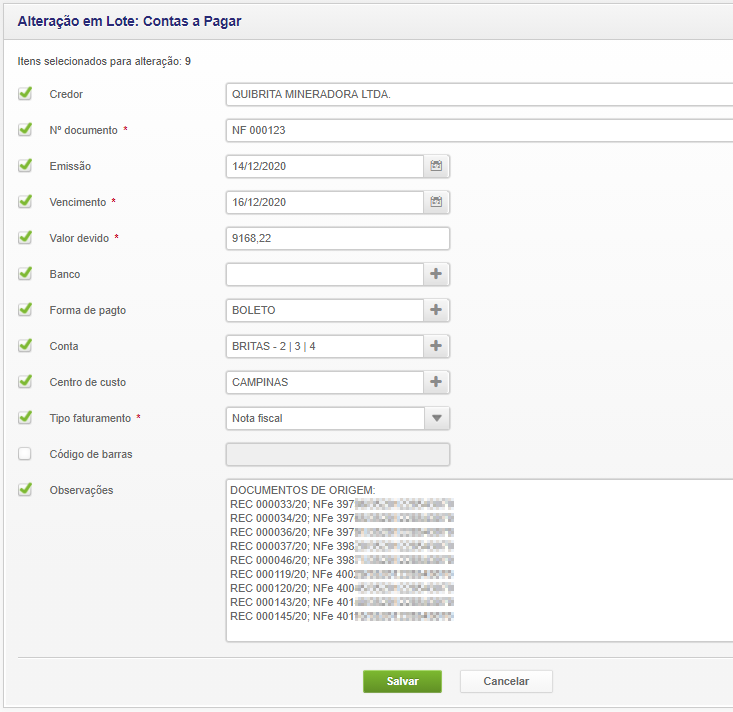Open the Nota fiscal combo box

pyautogui.click(x=325, y=418)
